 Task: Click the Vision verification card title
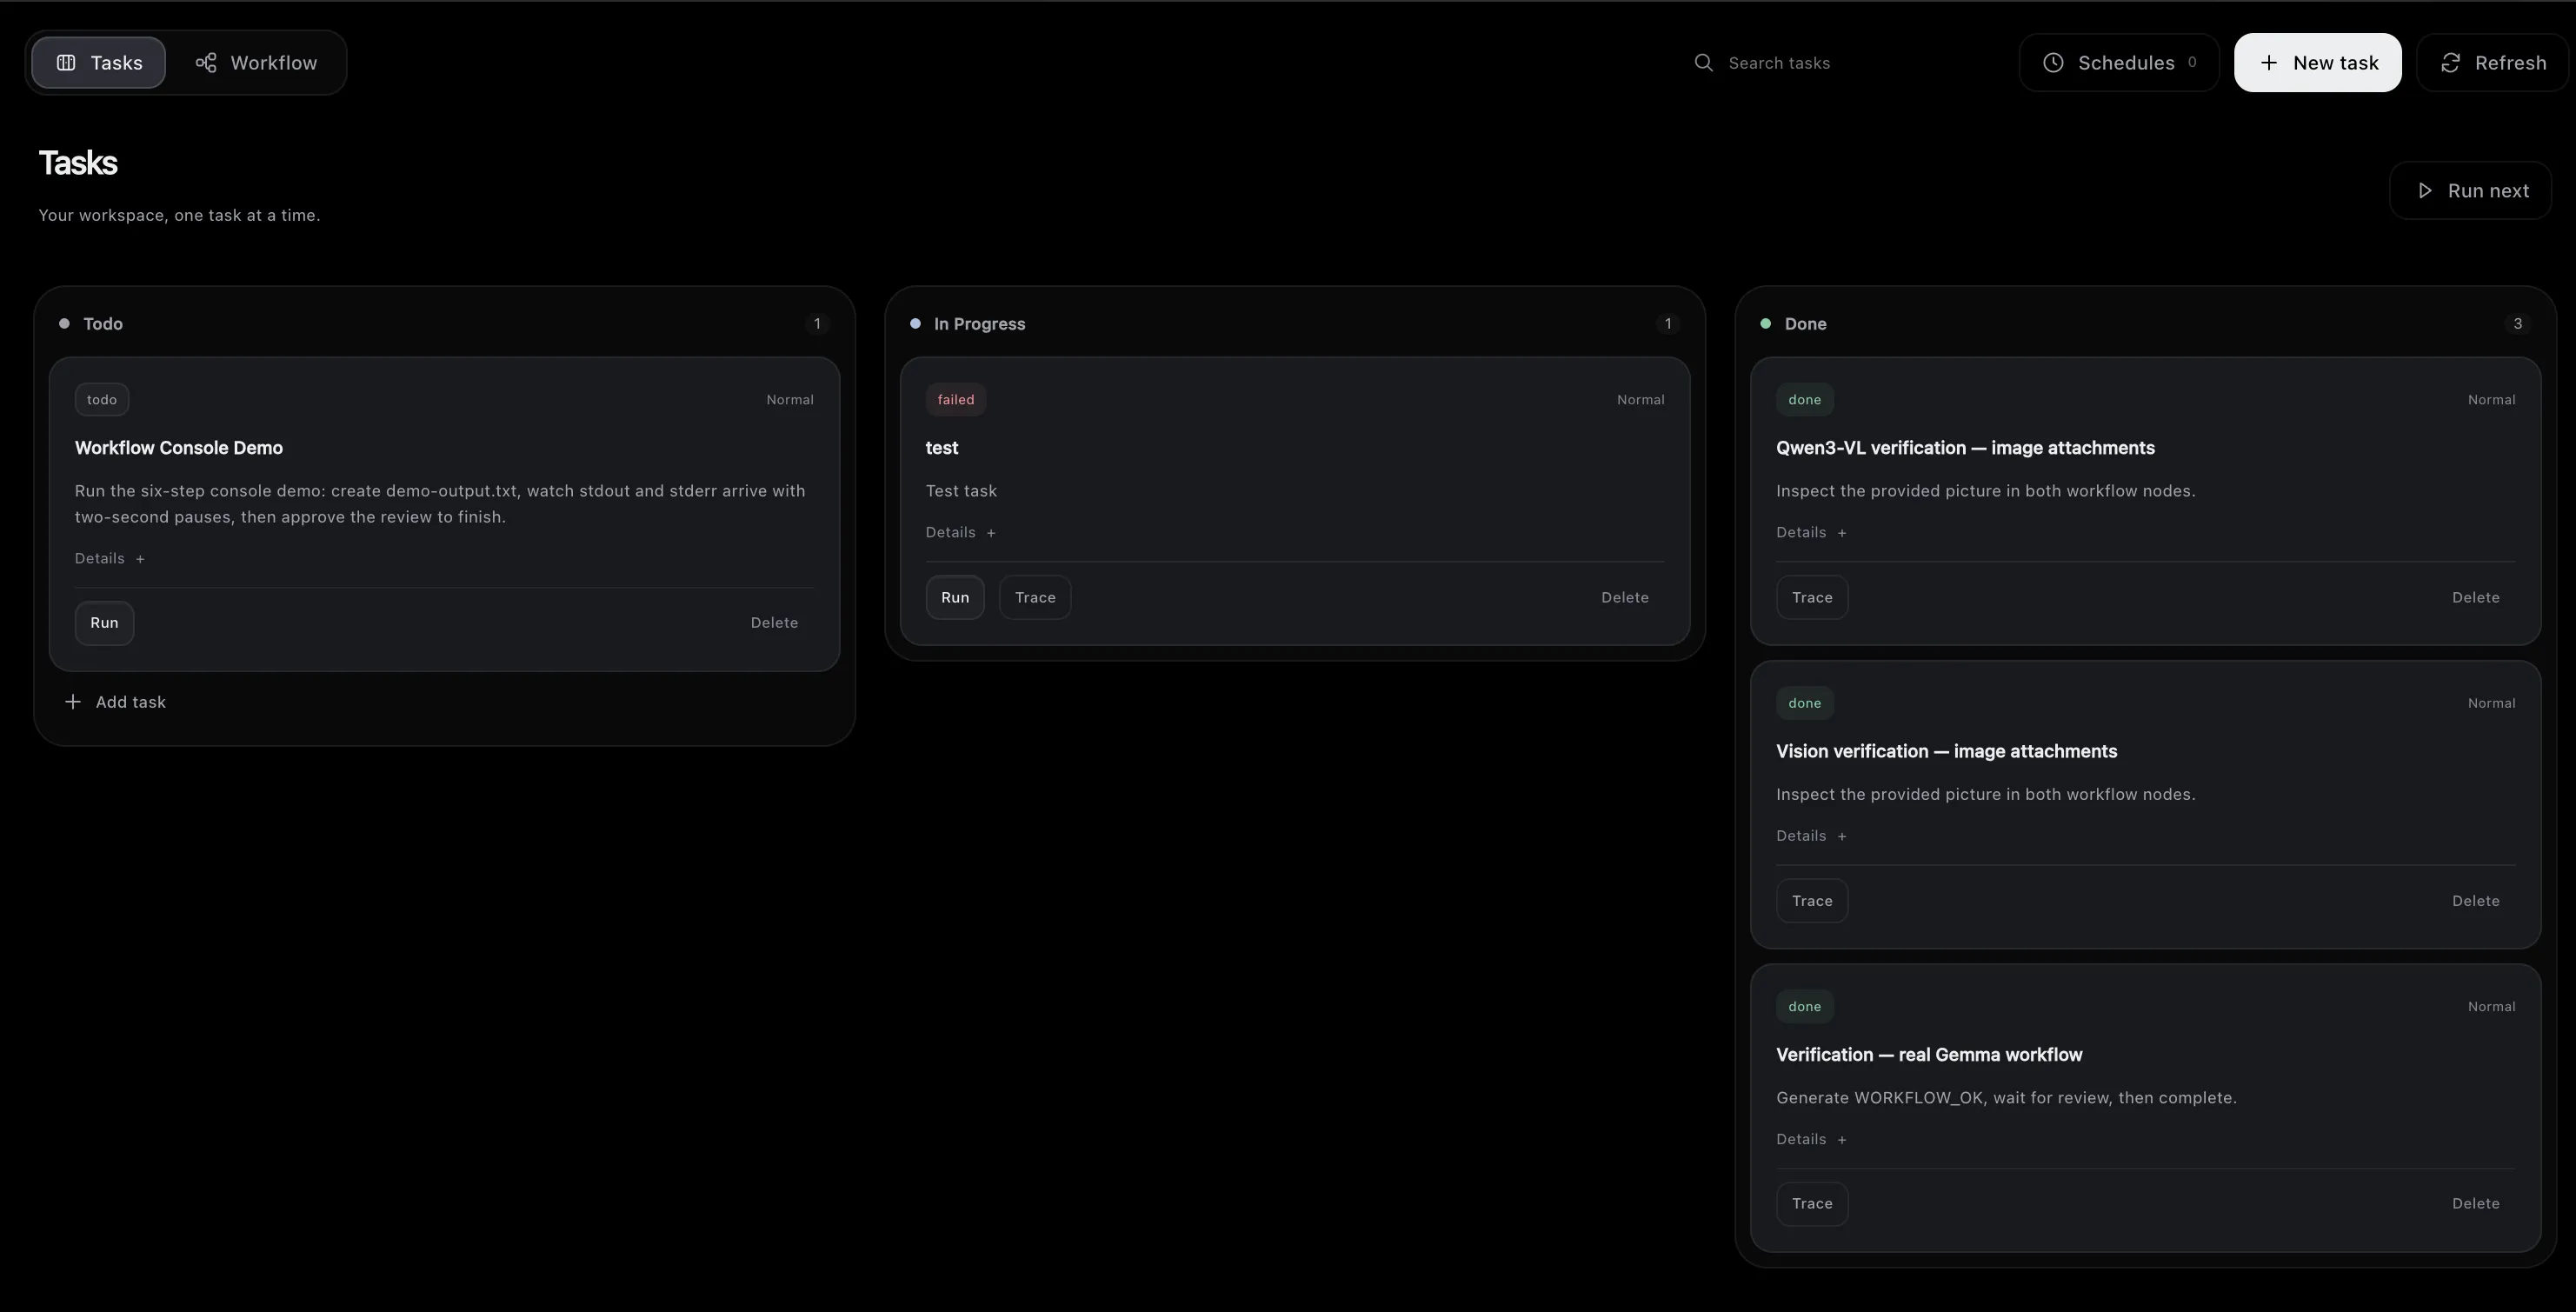(x=1946, y=751)
